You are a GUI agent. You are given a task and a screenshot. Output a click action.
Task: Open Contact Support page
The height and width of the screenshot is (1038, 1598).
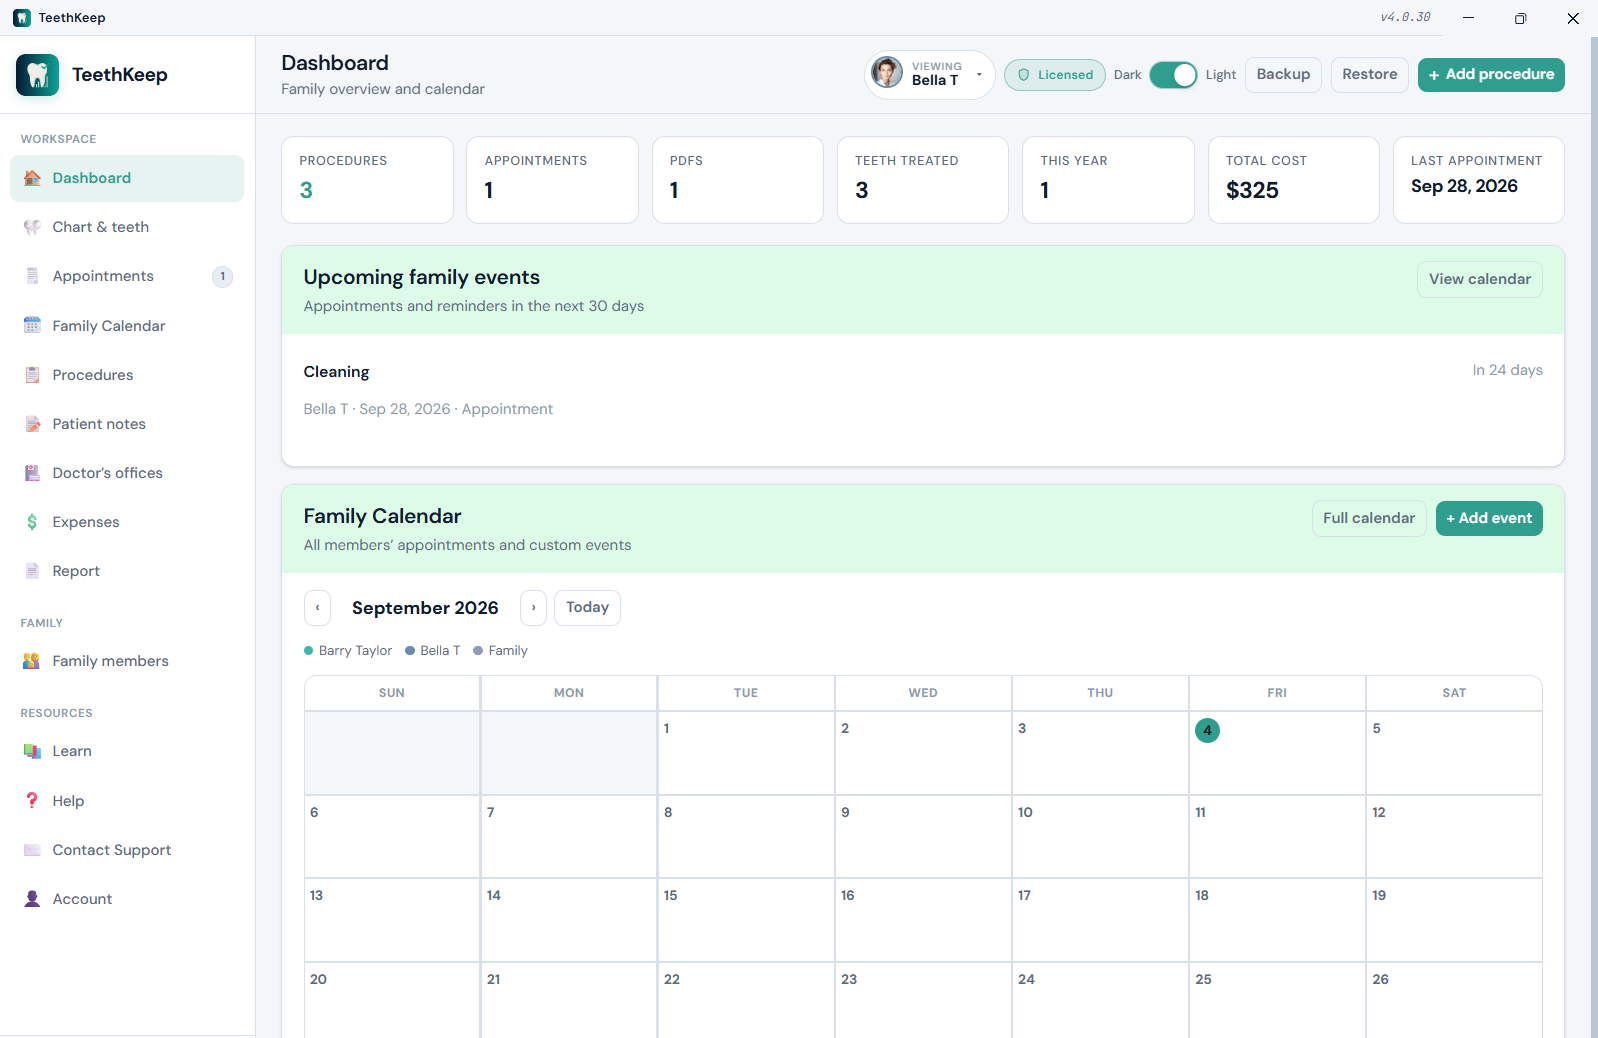[x=127, y=850]
